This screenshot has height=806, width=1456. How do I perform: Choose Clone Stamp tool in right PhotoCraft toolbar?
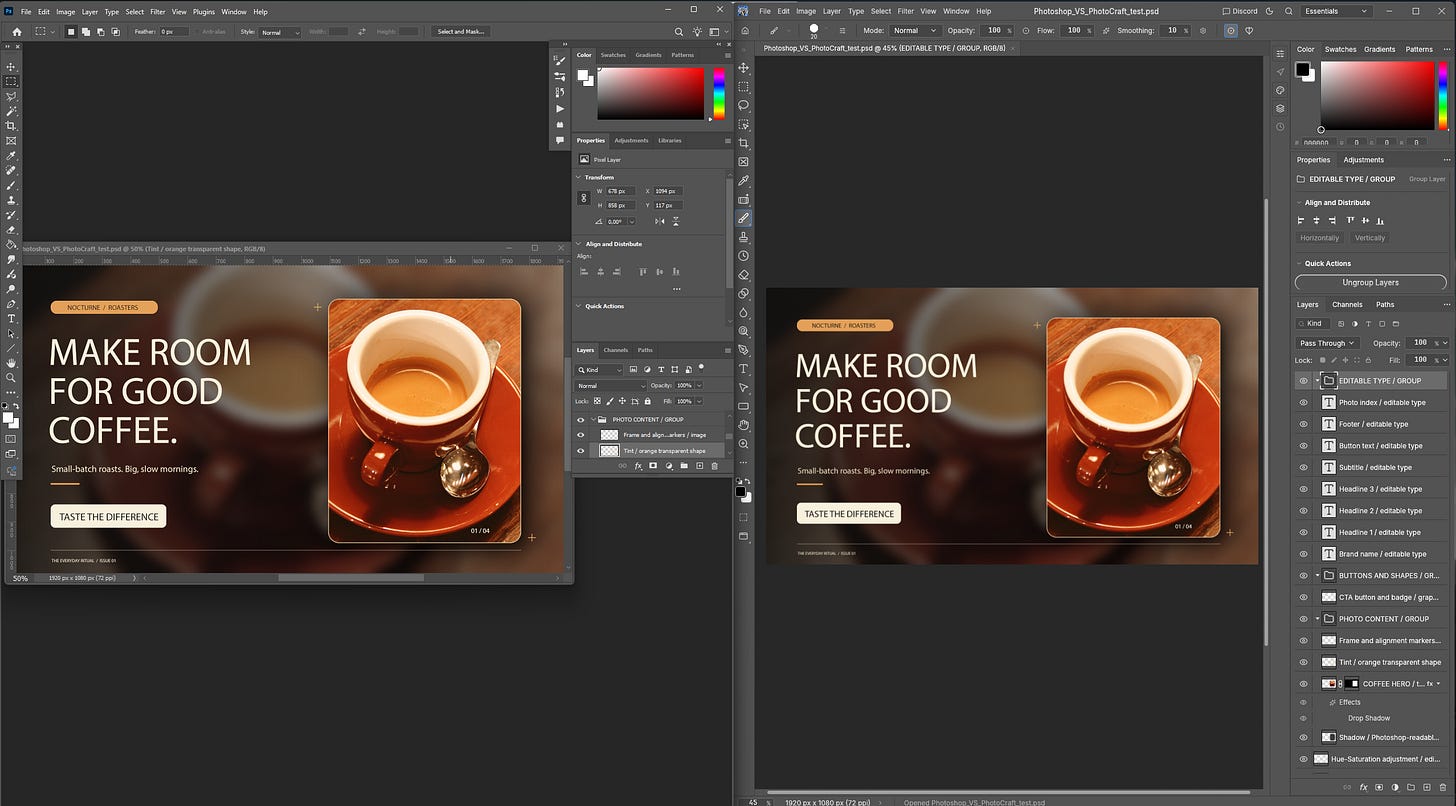tap(743, 237)
